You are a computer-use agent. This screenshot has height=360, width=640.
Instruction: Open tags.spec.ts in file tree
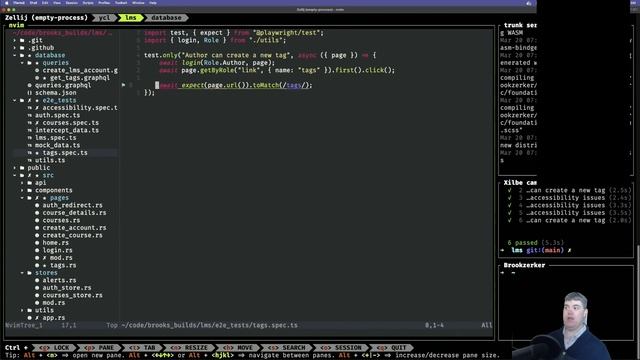point(65,153)
